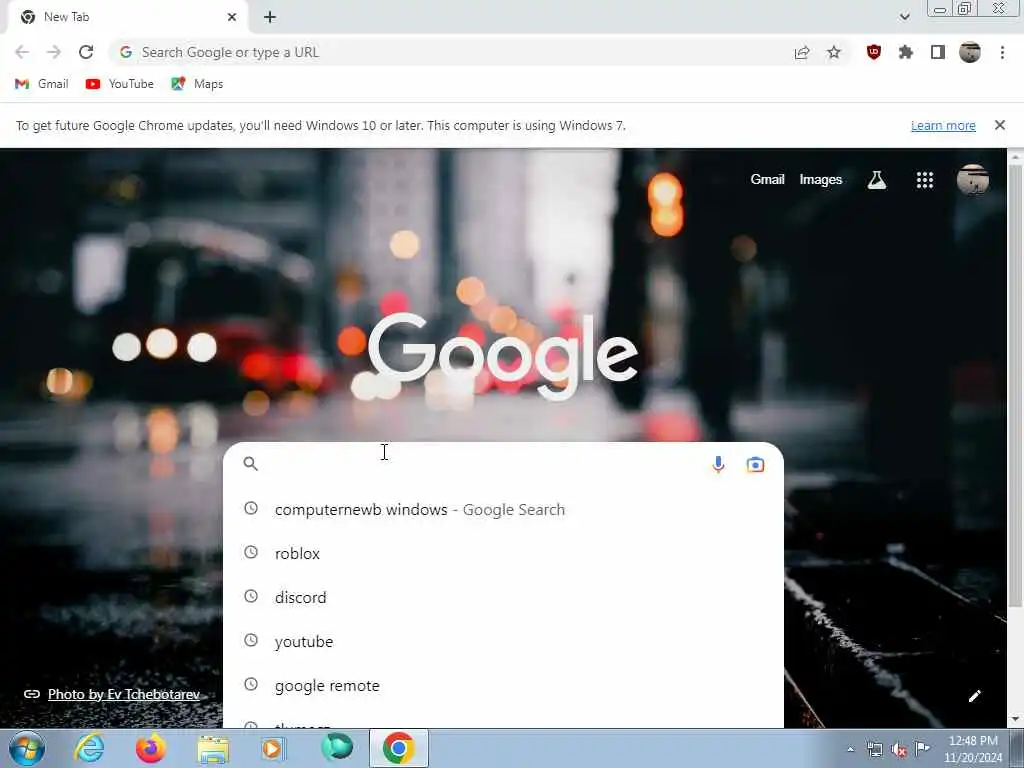Reload the page with the refresh icon
1024x768 pixels.
86,52
